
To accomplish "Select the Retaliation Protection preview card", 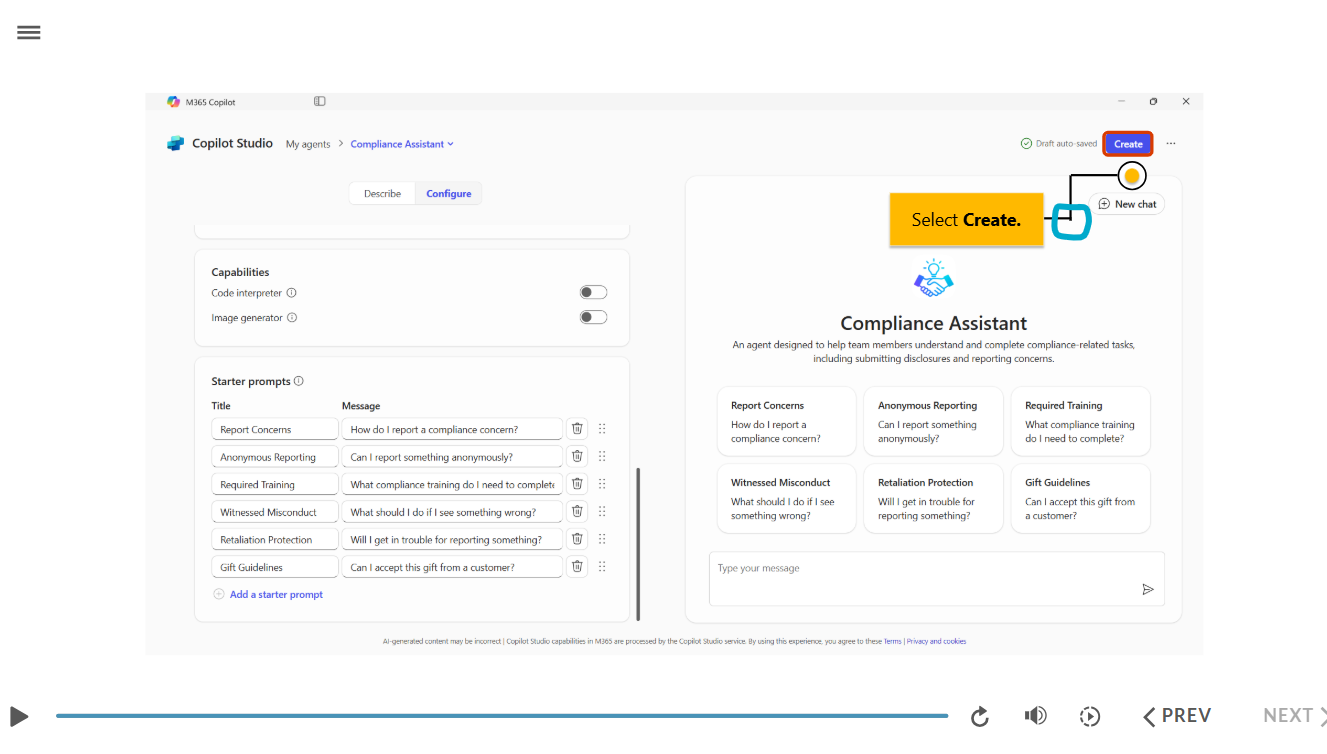I will 933,498.
